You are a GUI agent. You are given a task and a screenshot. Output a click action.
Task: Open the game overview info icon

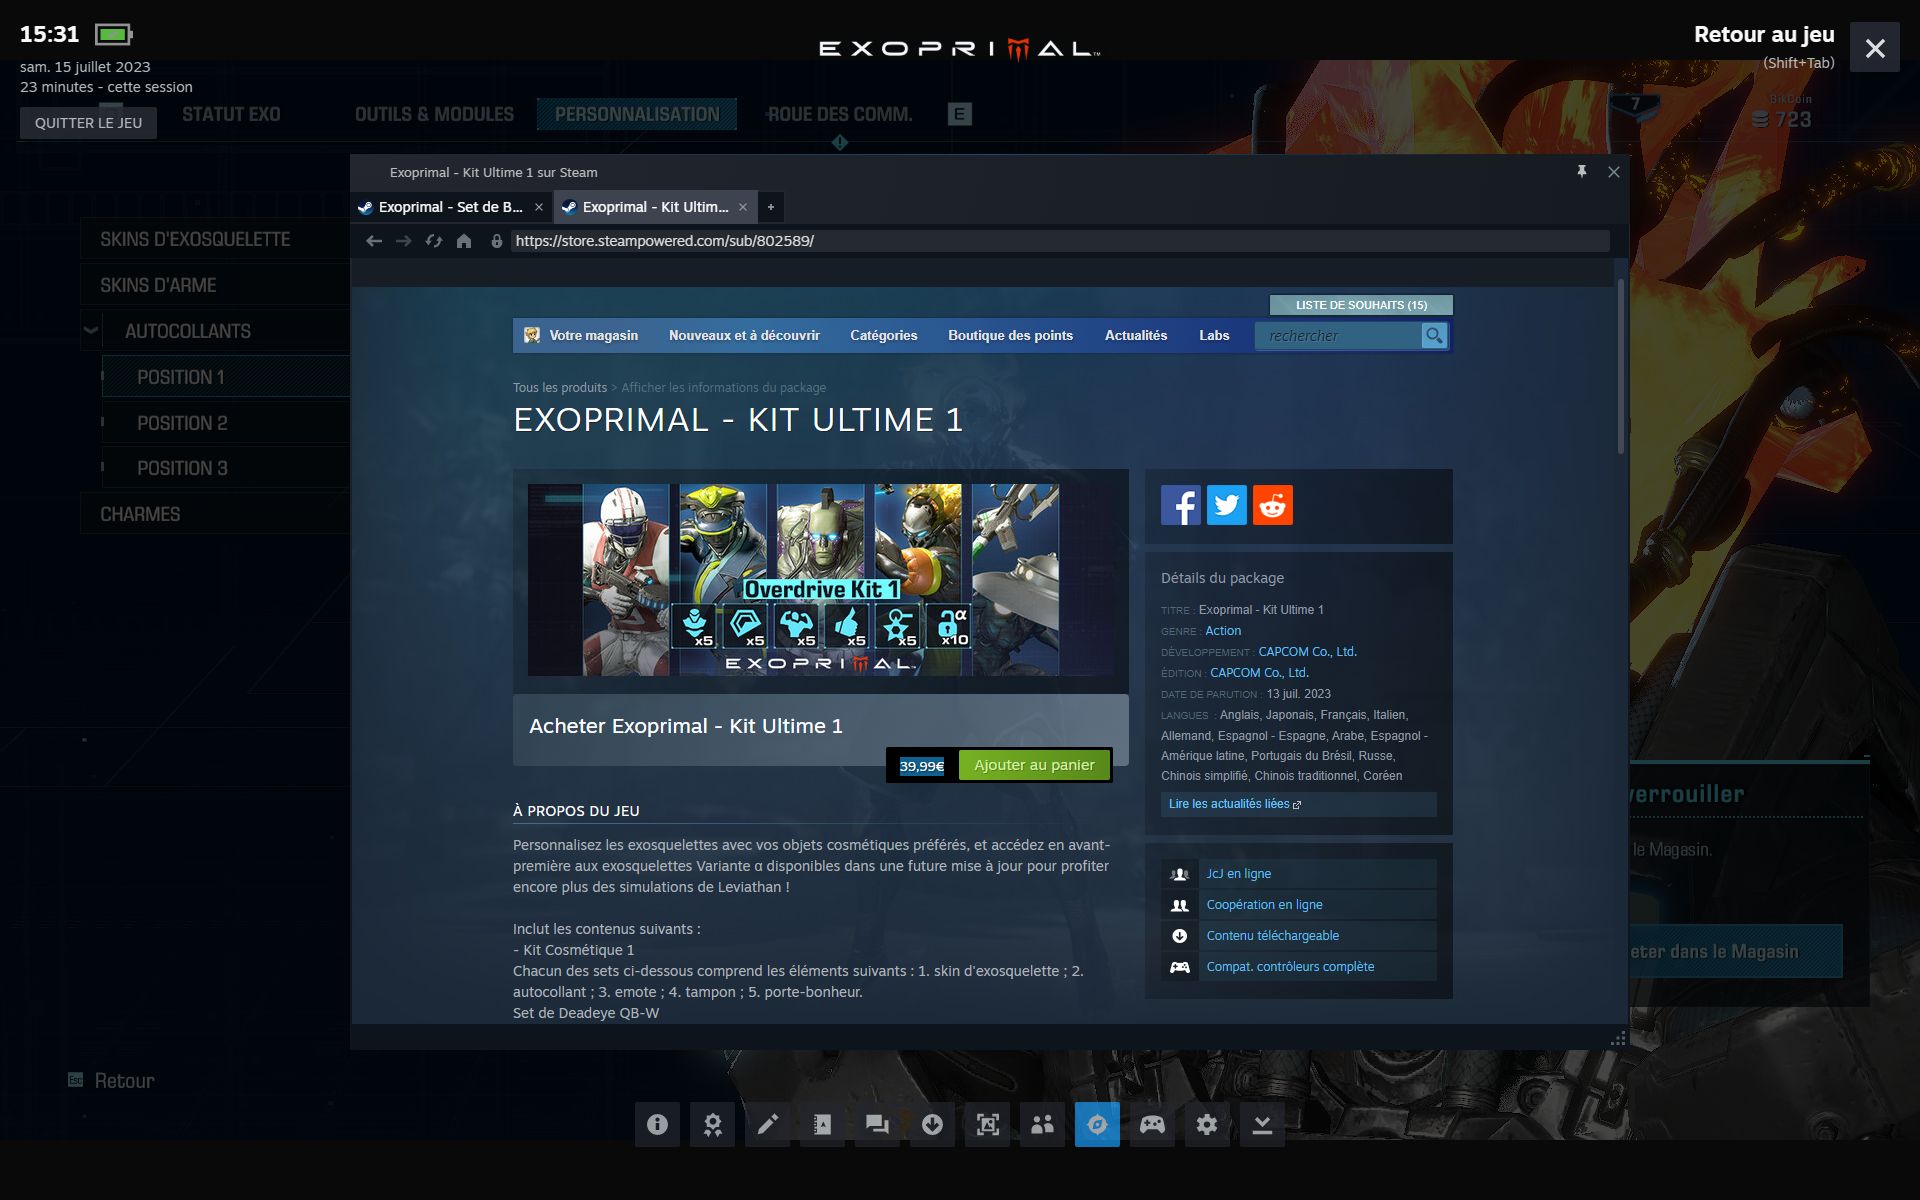point(657,1125)
